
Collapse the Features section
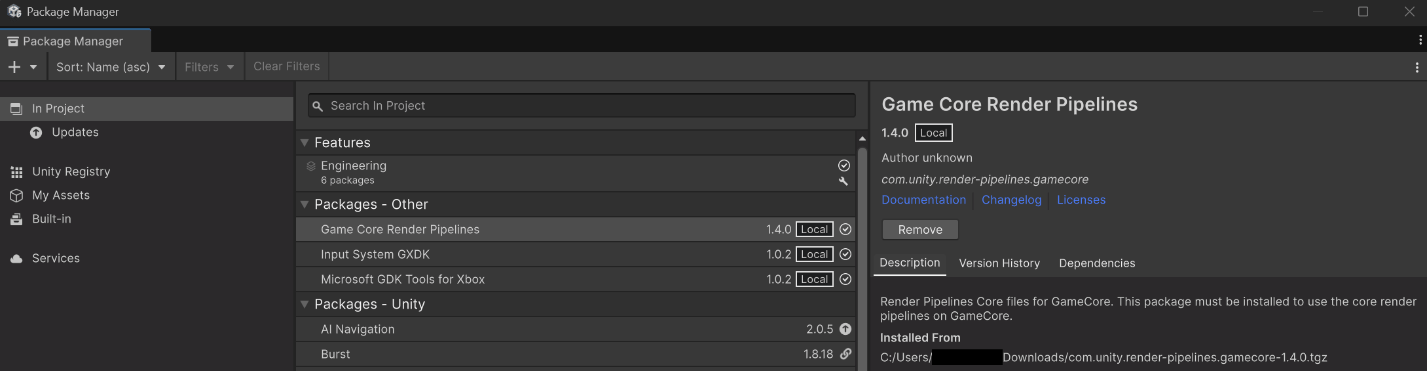[305, 143]
